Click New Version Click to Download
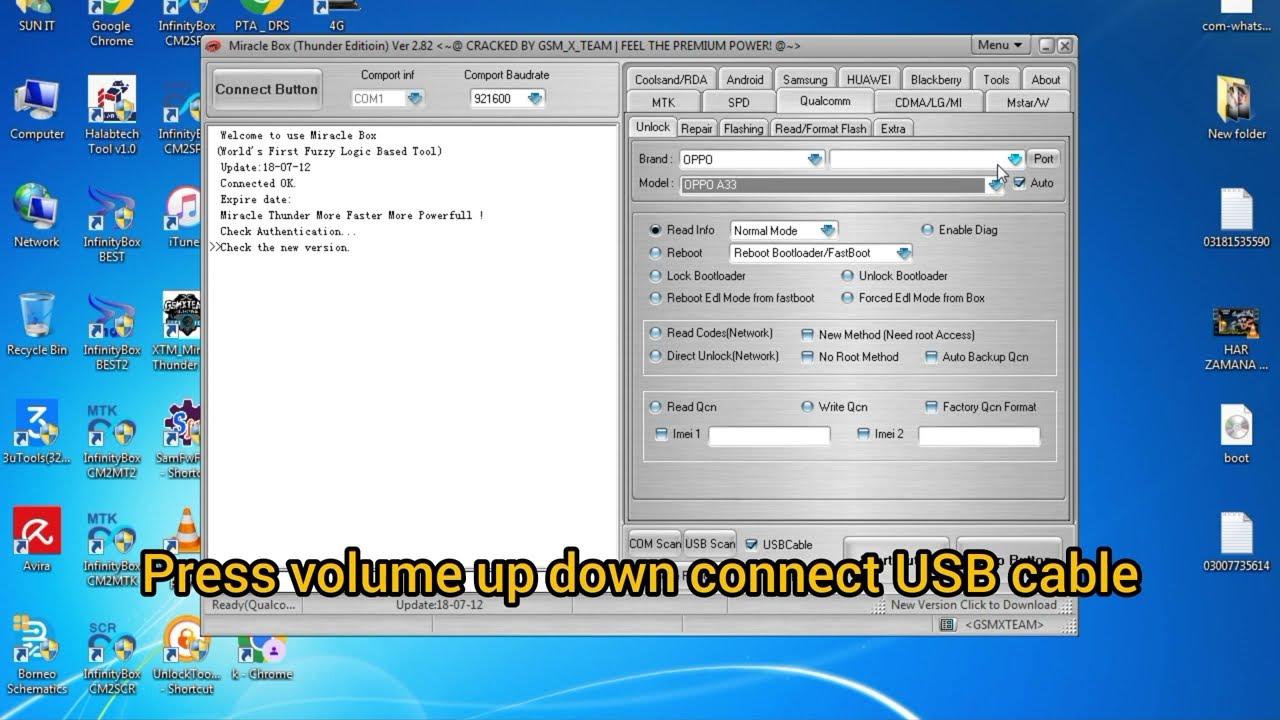The height and width of the screenshot is (720, 1280). (974, 605)
